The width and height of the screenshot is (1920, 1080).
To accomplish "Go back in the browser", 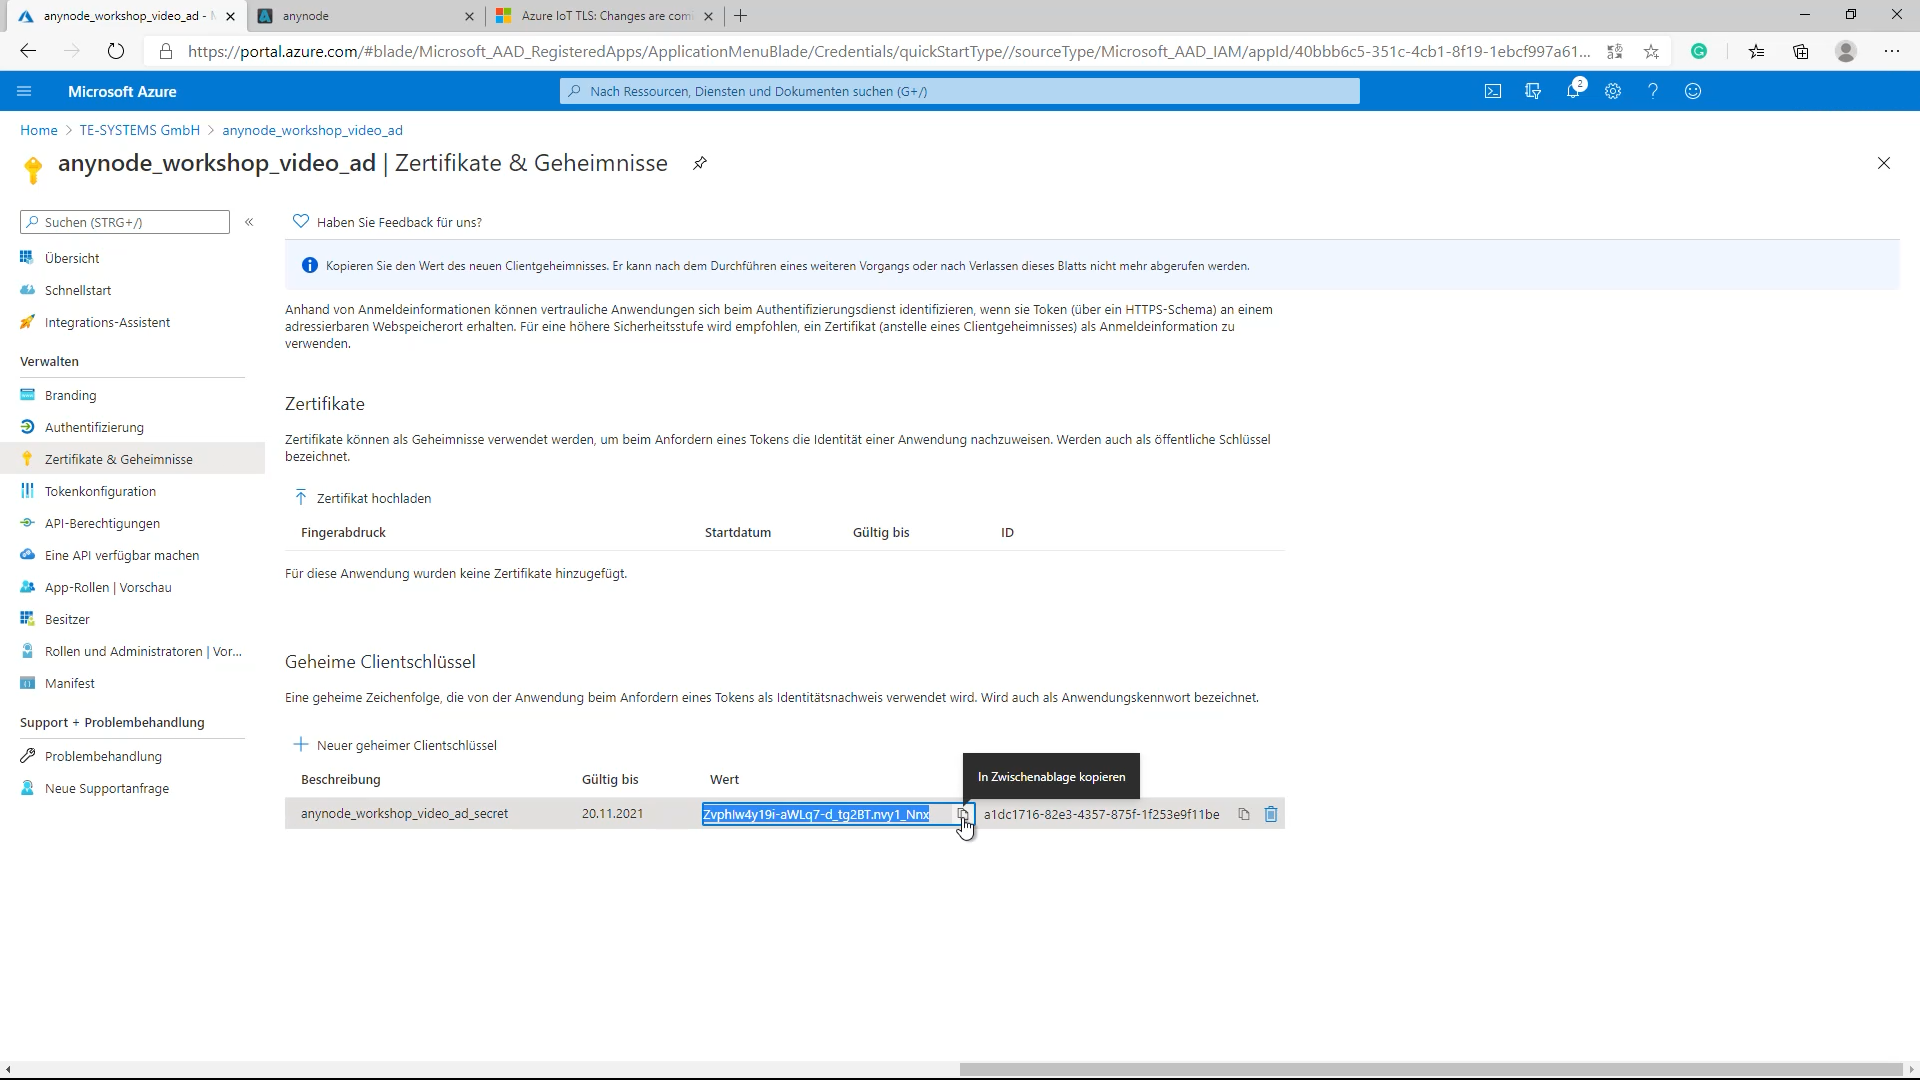I will click(28, 51).
